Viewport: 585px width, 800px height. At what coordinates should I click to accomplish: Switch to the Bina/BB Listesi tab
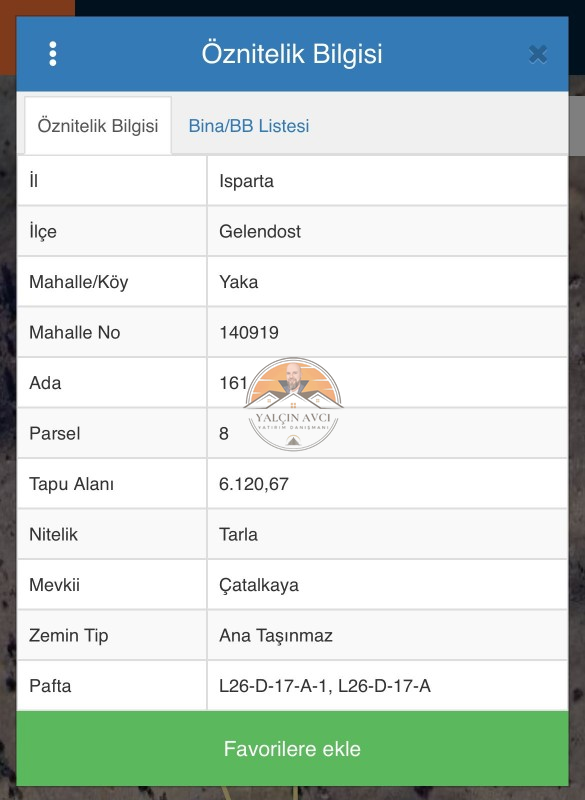249,126
